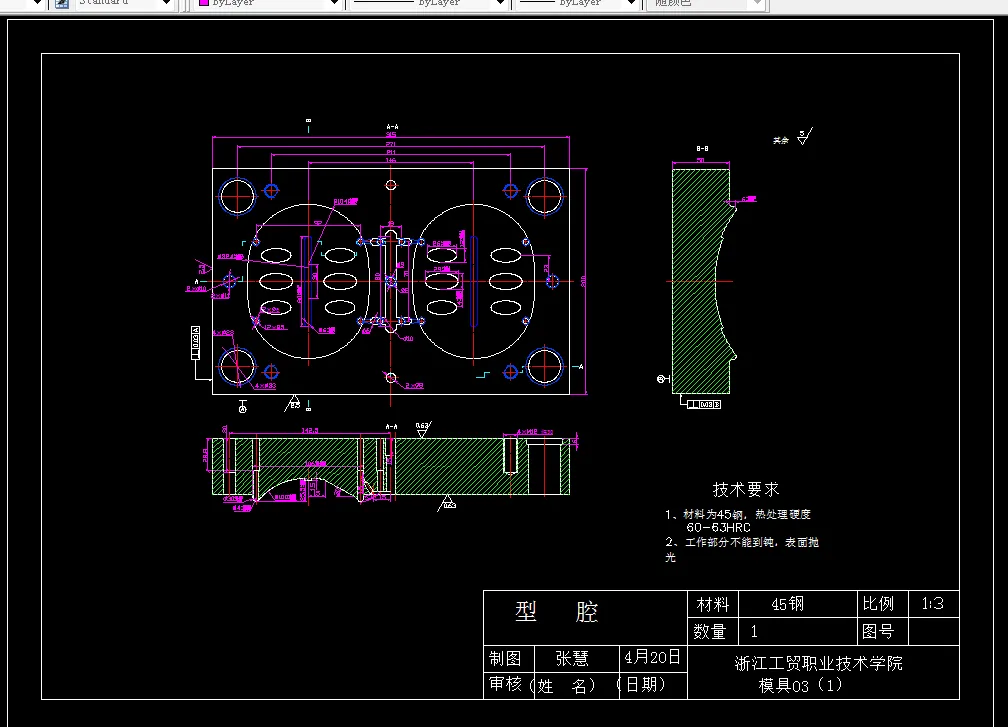Select the 模具03 (1) class text
The image size is (1008, 727).
click(800, 686)
